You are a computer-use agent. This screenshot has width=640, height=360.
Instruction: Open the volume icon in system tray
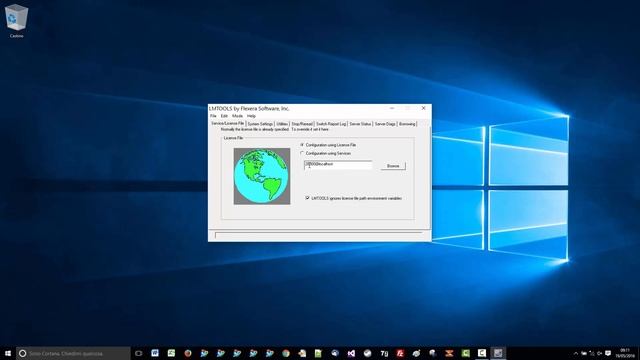click(600, 353)
